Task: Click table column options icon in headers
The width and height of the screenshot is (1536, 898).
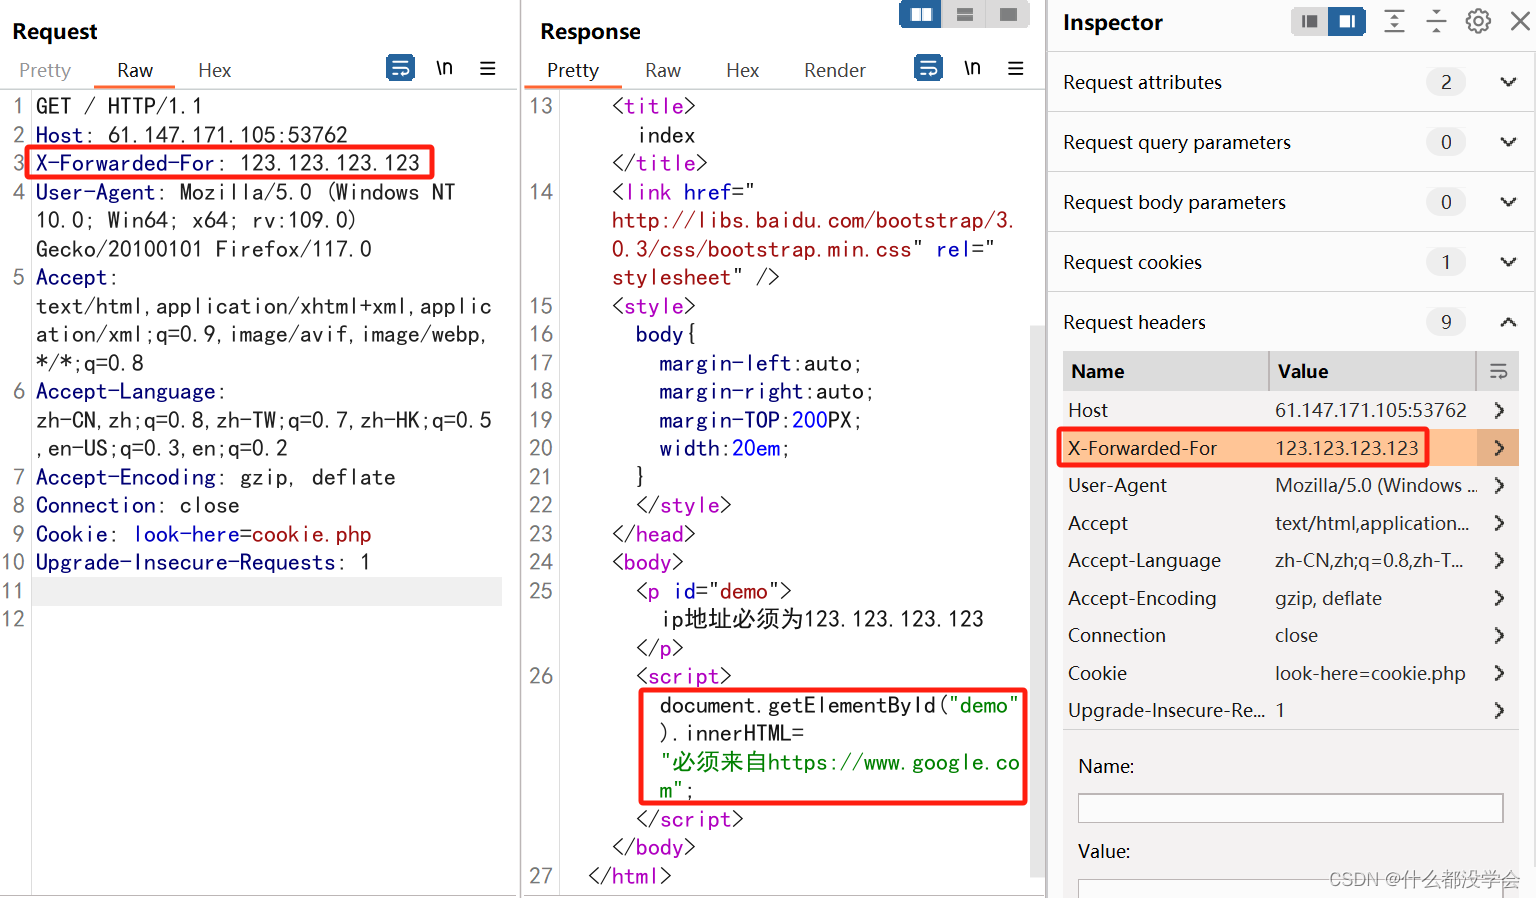Action: (x=1498, y=371)
